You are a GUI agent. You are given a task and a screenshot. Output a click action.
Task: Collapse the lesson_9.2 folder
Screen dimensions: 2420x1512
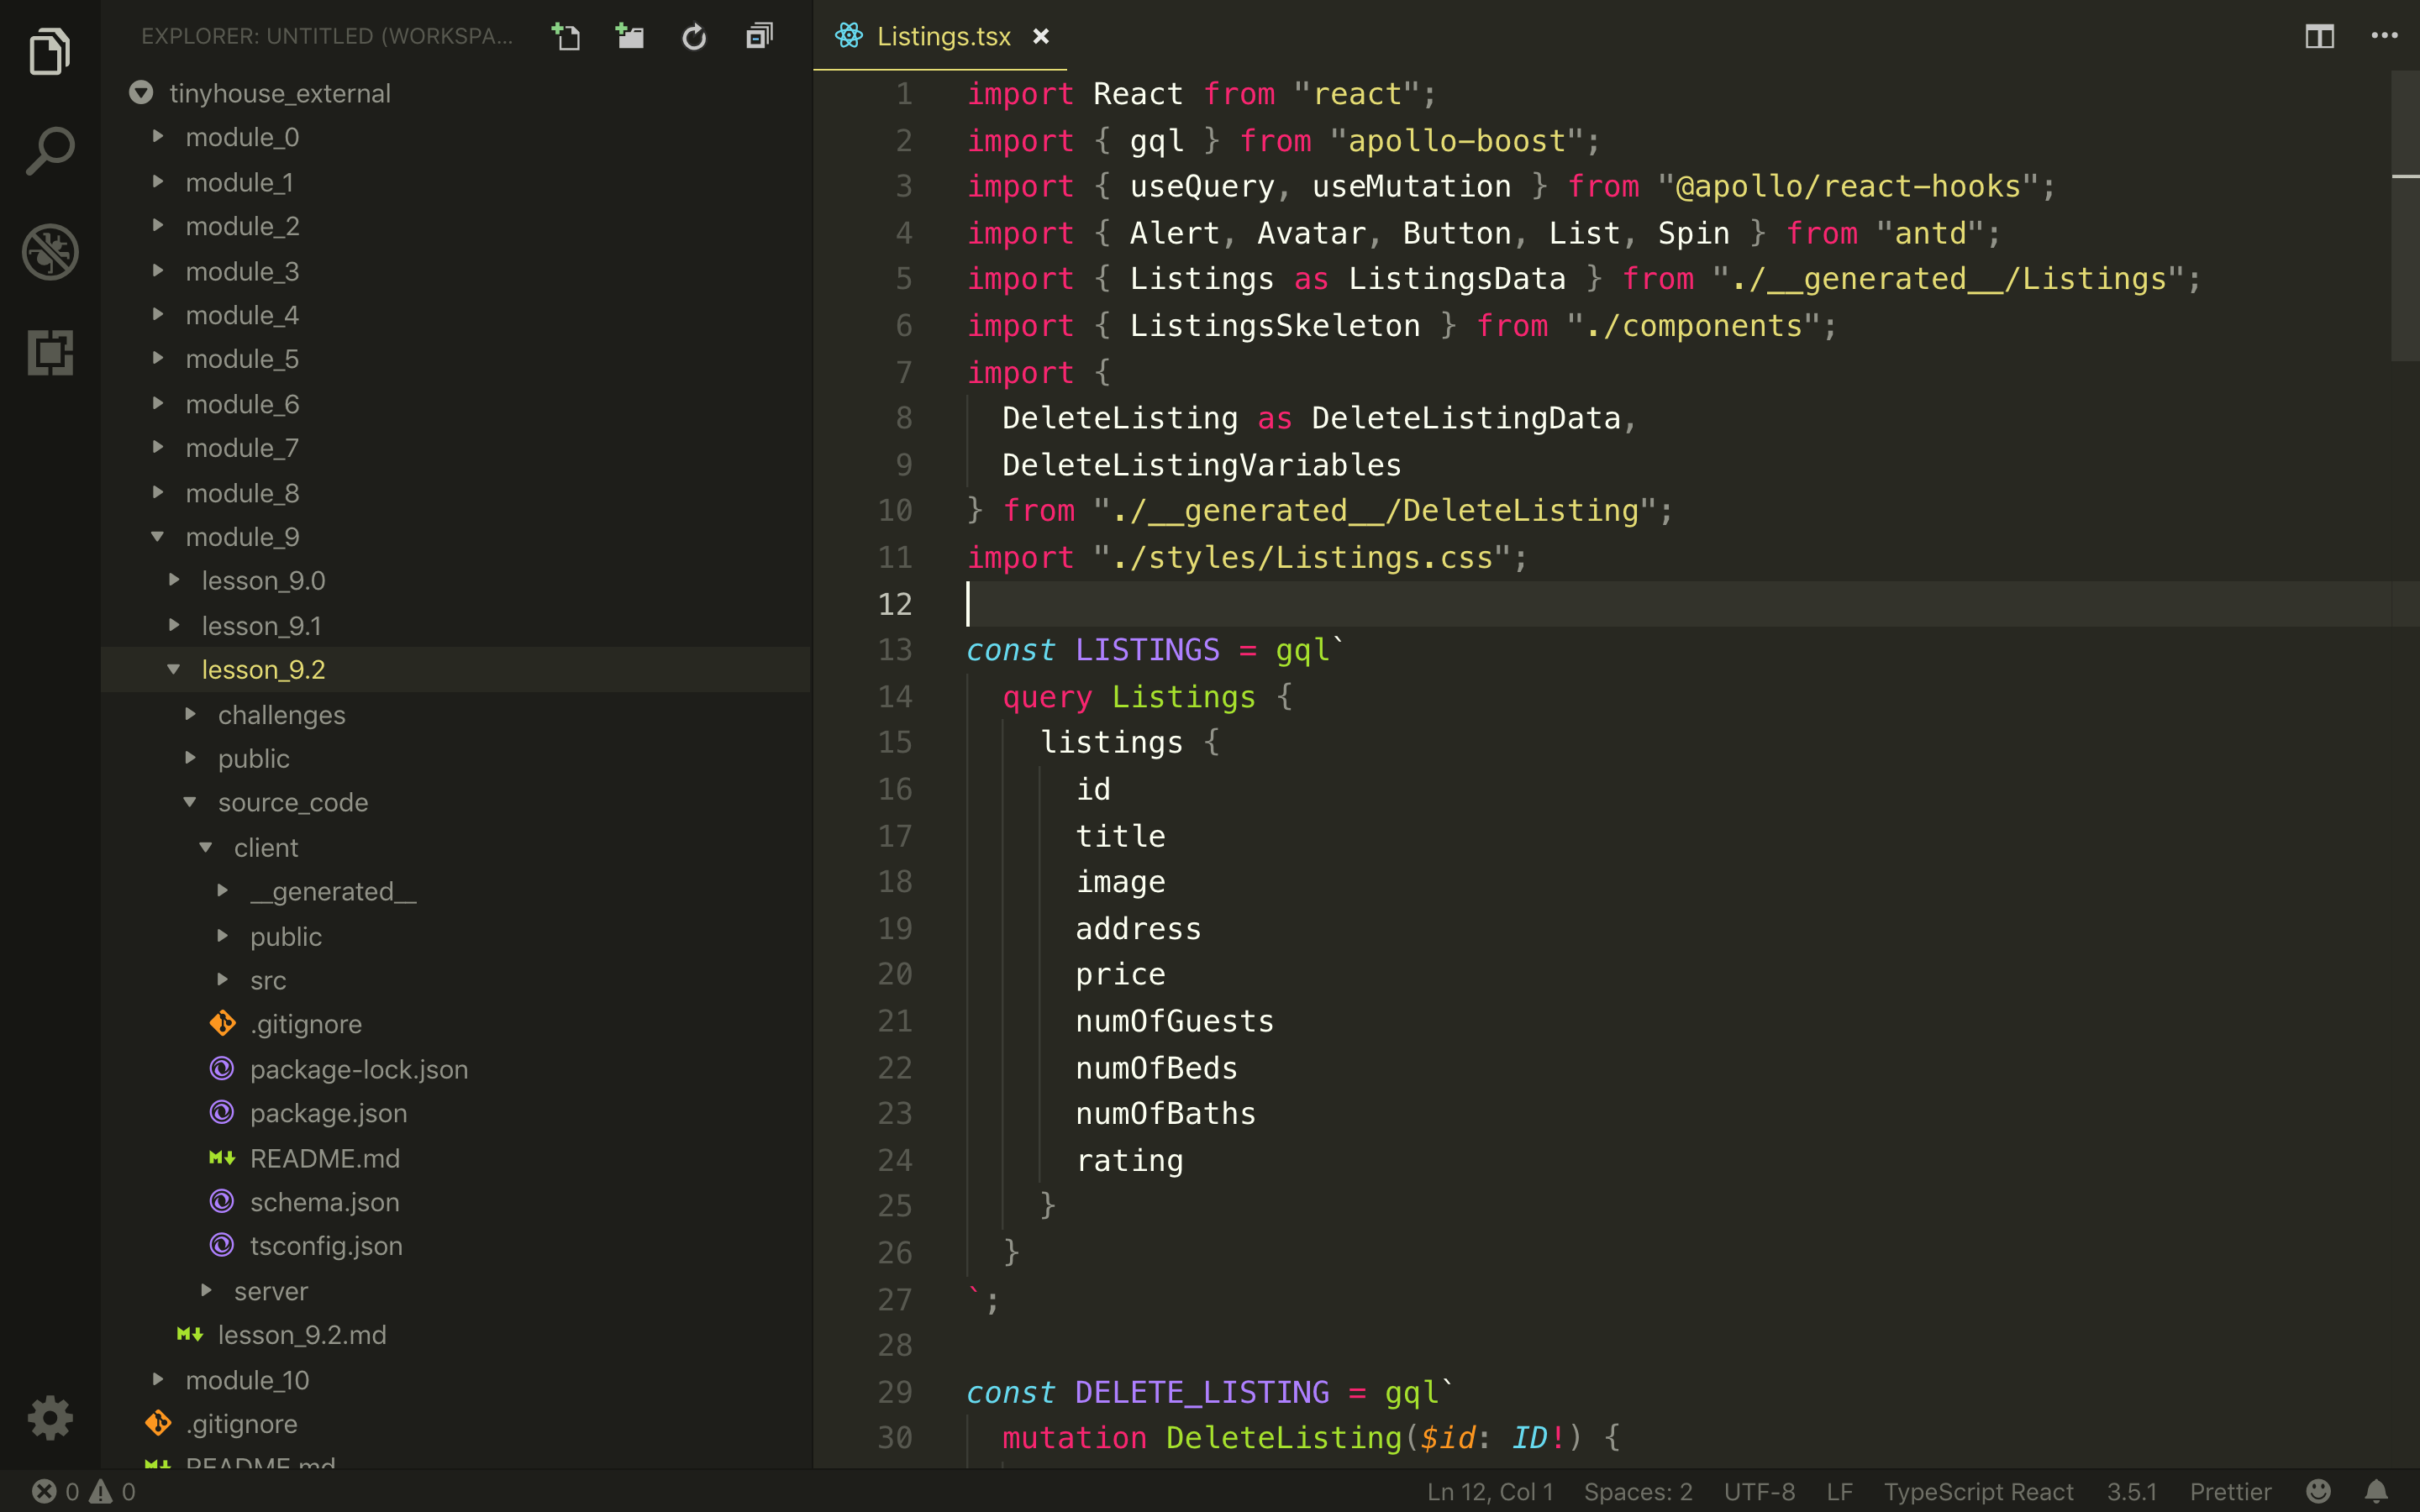pos(263,670)
